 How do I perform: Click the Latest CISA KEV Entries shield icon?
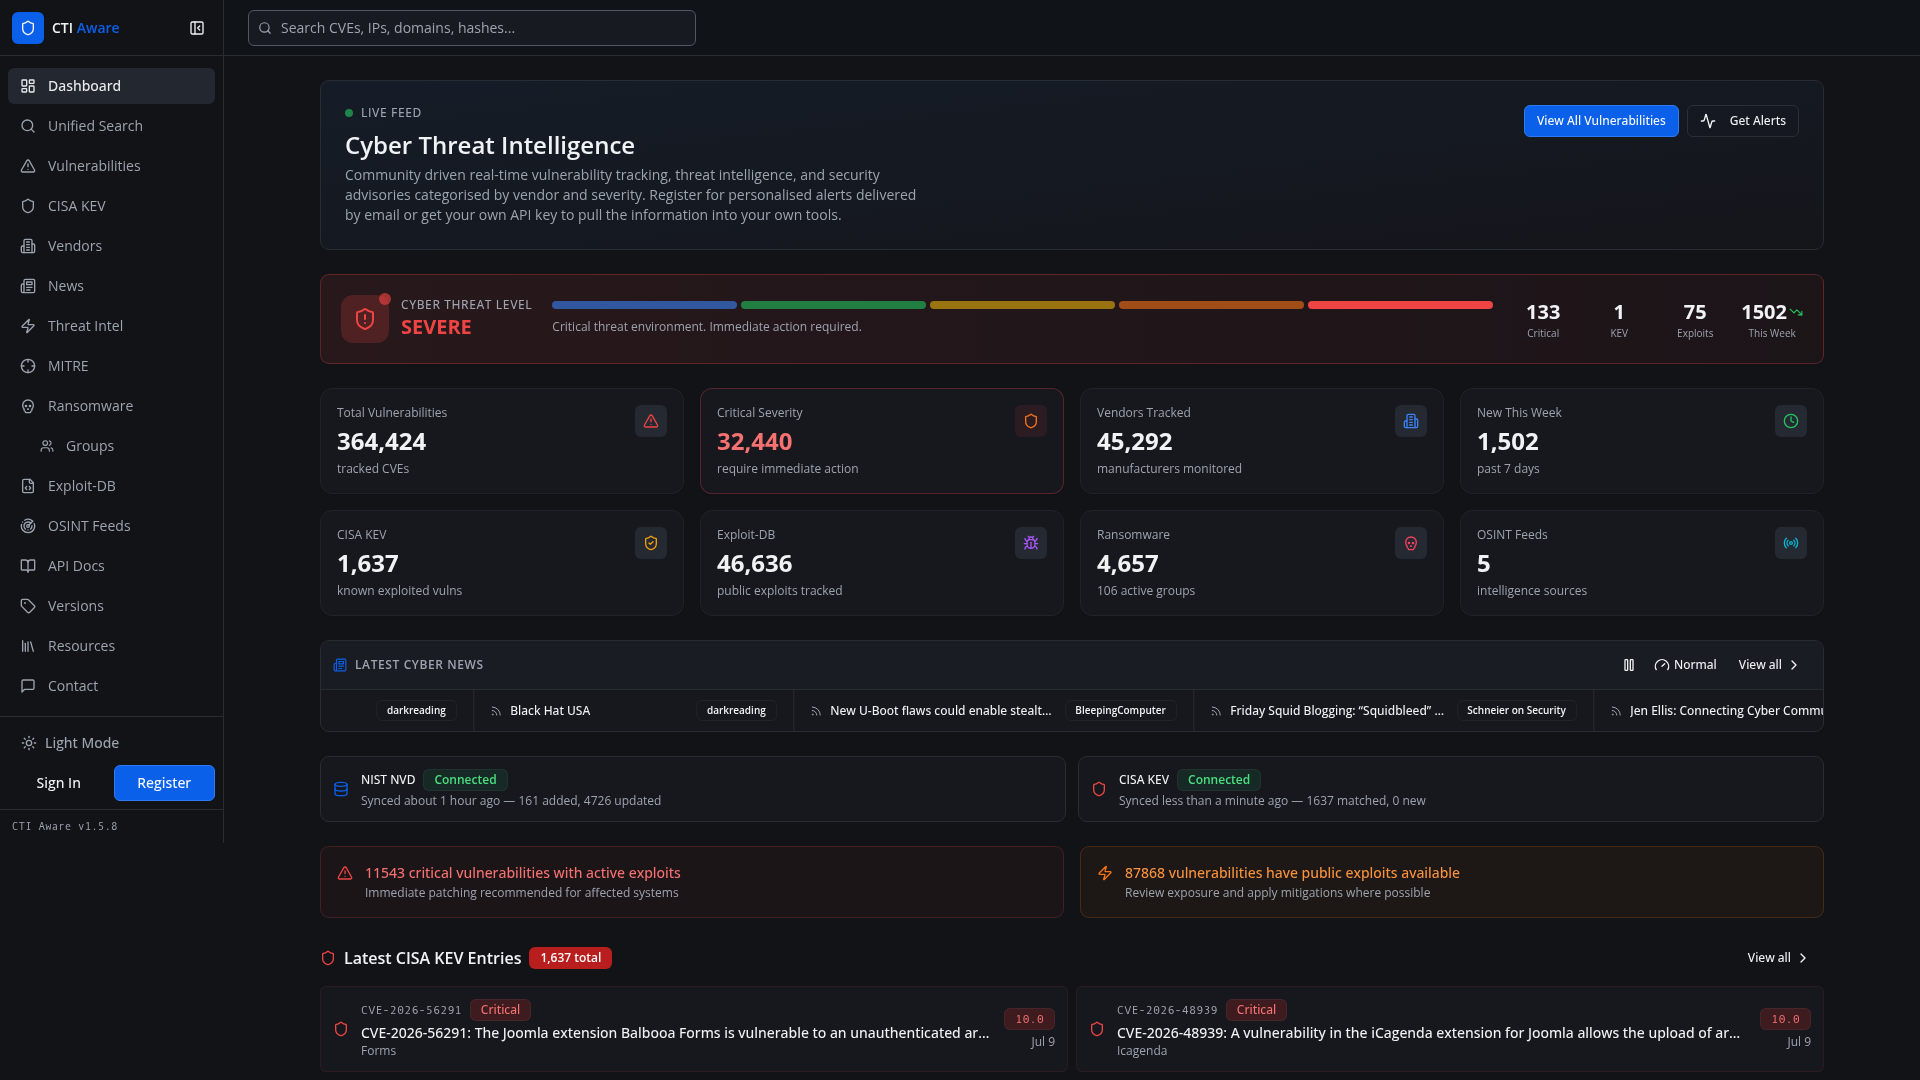(x=328, y=958)
